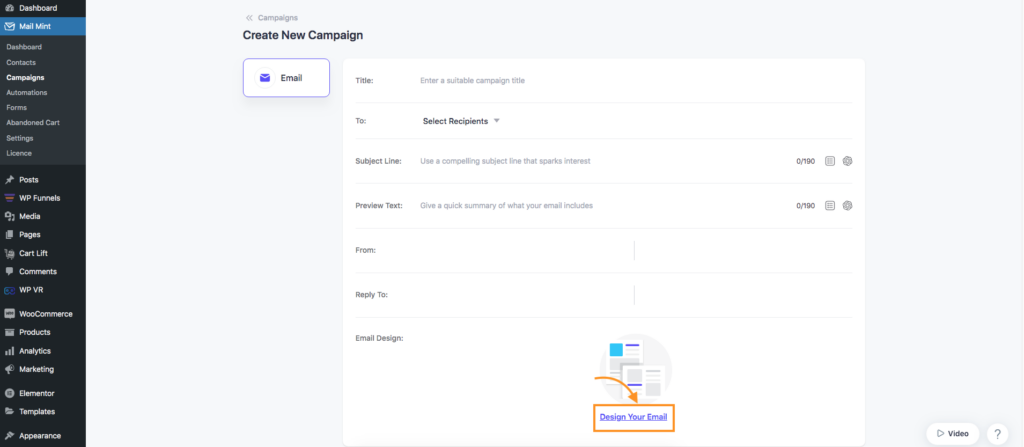1024x447 pixels.
Task: Click the Video button
Action: coord(952,433)
